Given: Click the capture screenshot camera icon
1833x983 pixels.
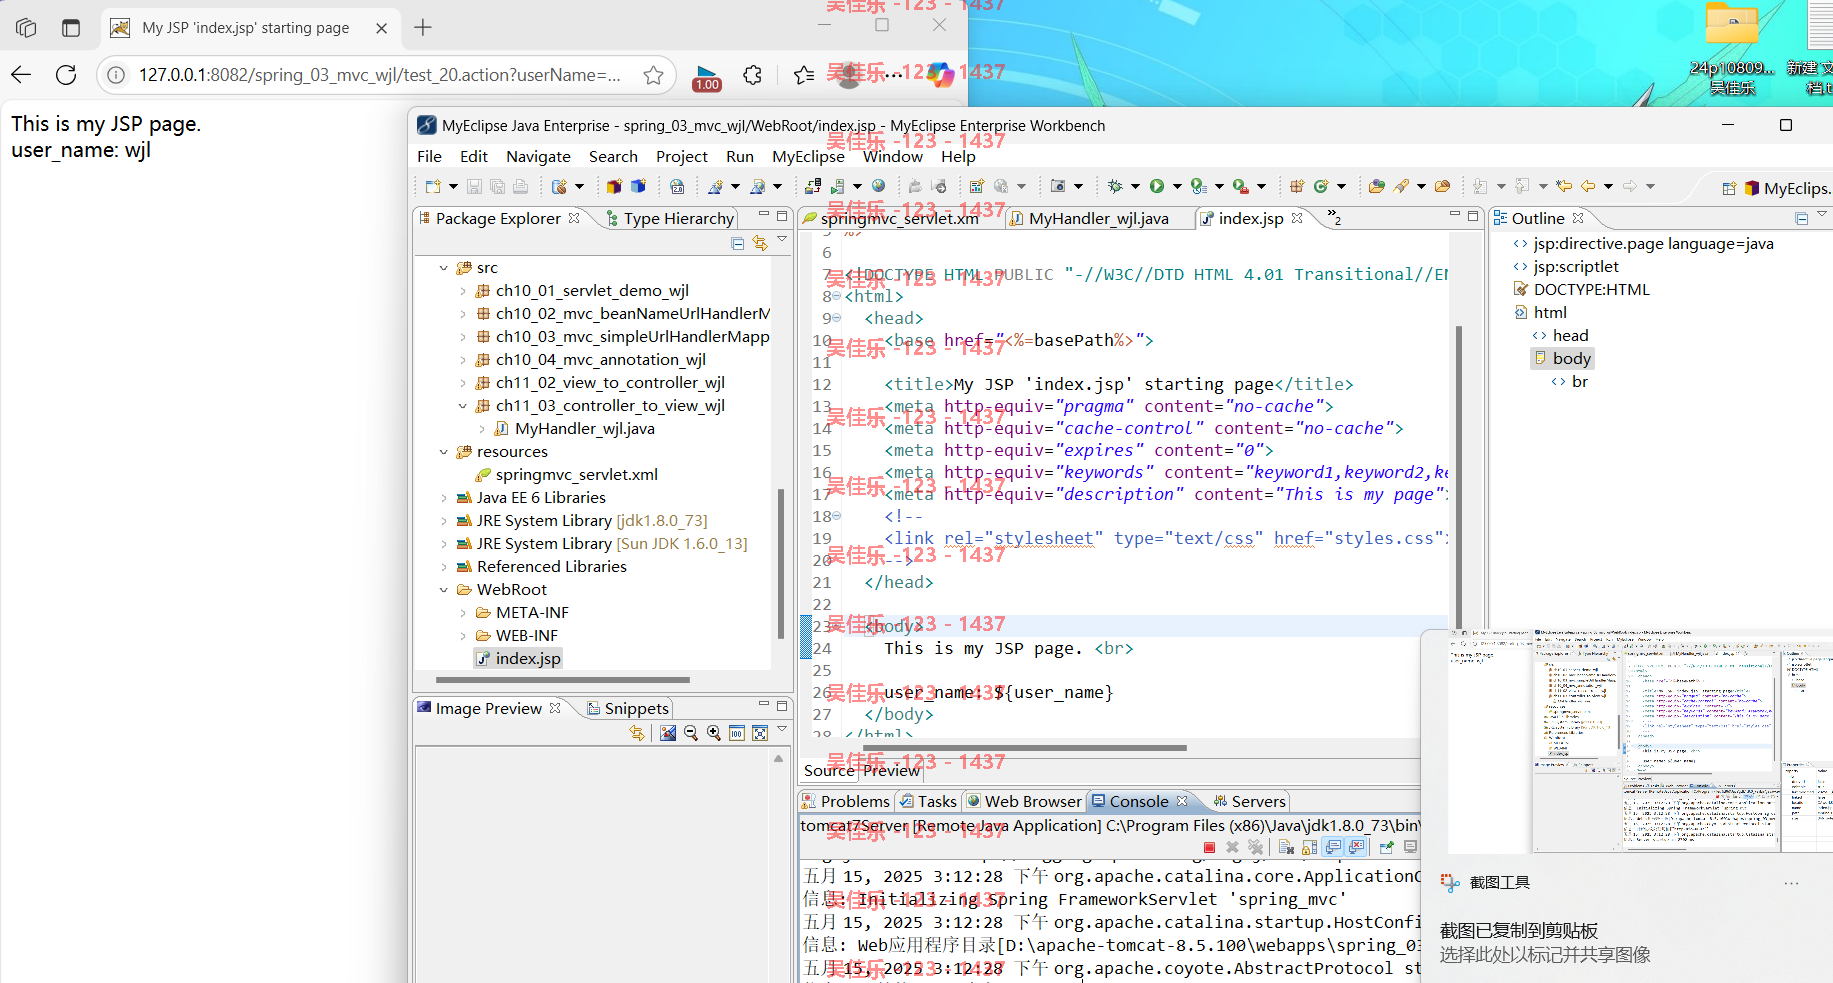Looking at the screenshot, I should tap(1058, 186).
